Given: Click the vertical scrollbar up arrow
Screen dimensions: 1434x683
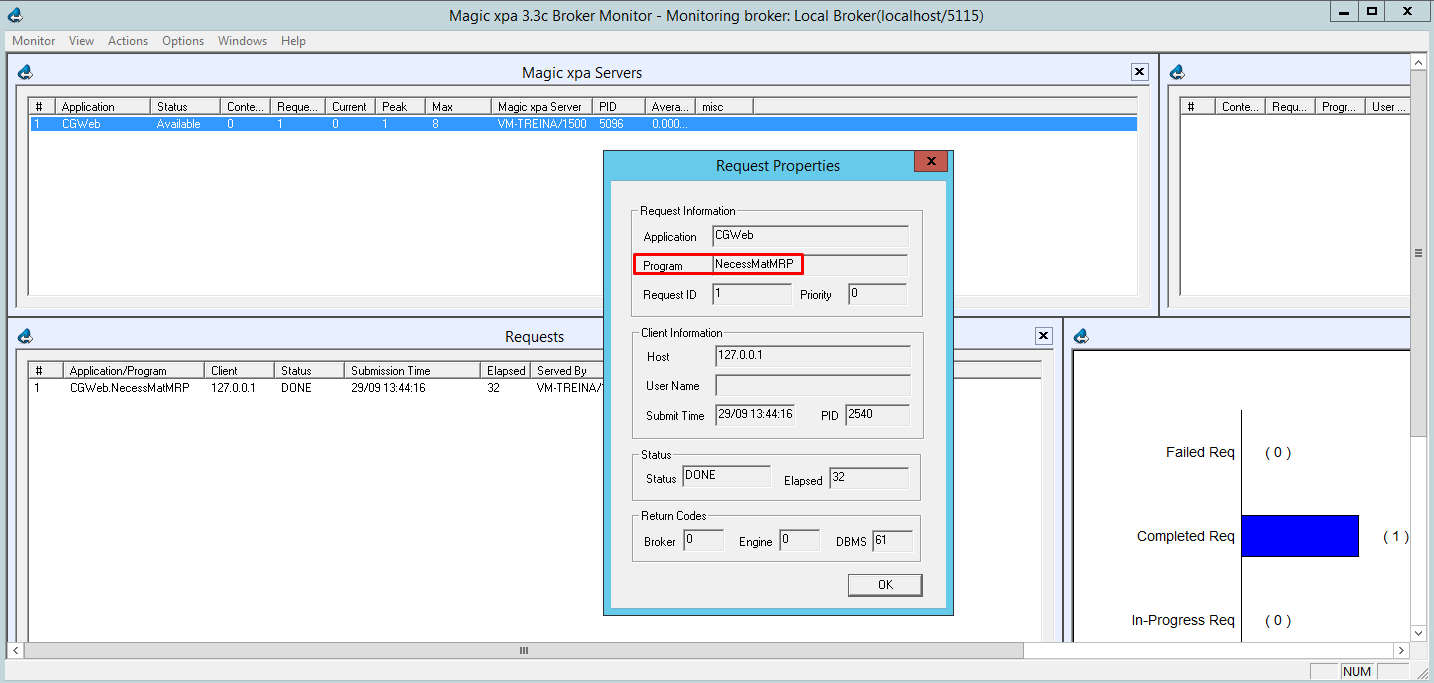Looking at the screenshot, I should [1418, 63].
